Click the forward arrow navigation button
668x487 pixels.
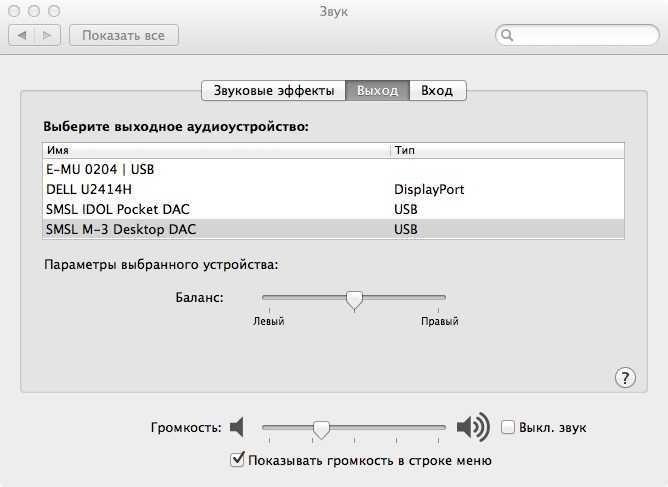pos(47,35)
